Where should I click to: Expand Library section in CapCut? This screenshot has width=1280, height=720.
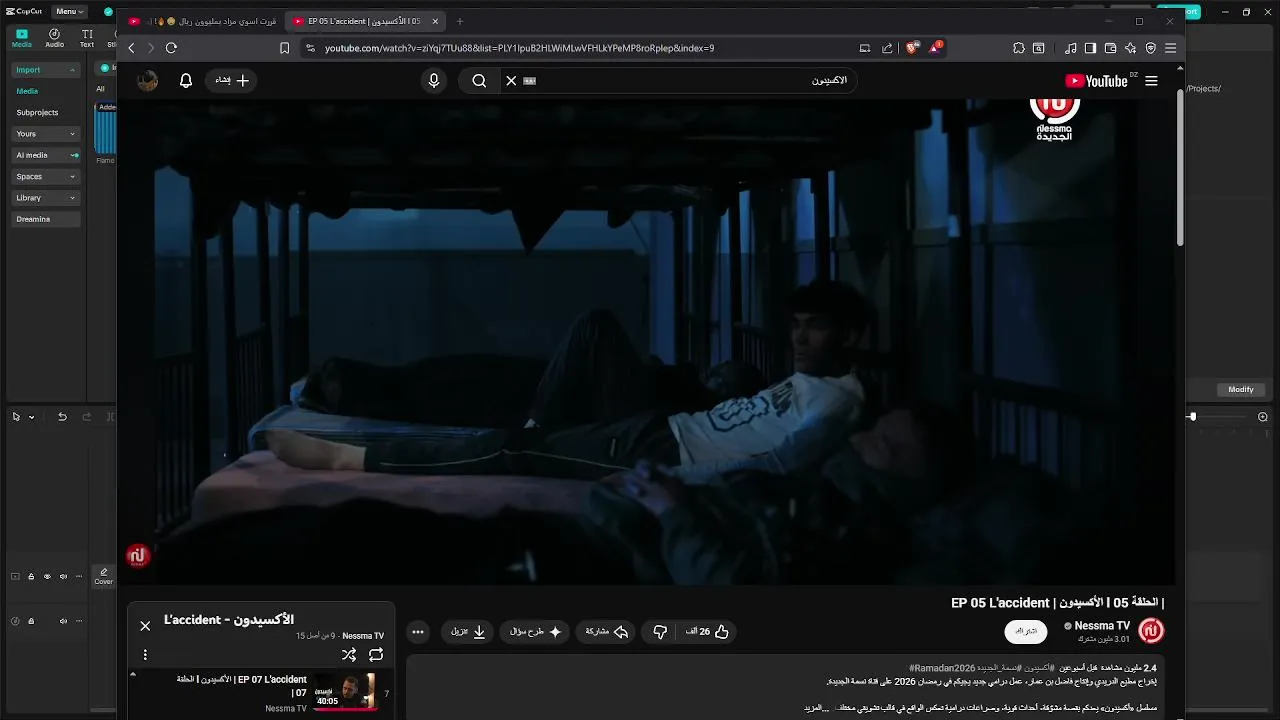(x=46, y=198)
